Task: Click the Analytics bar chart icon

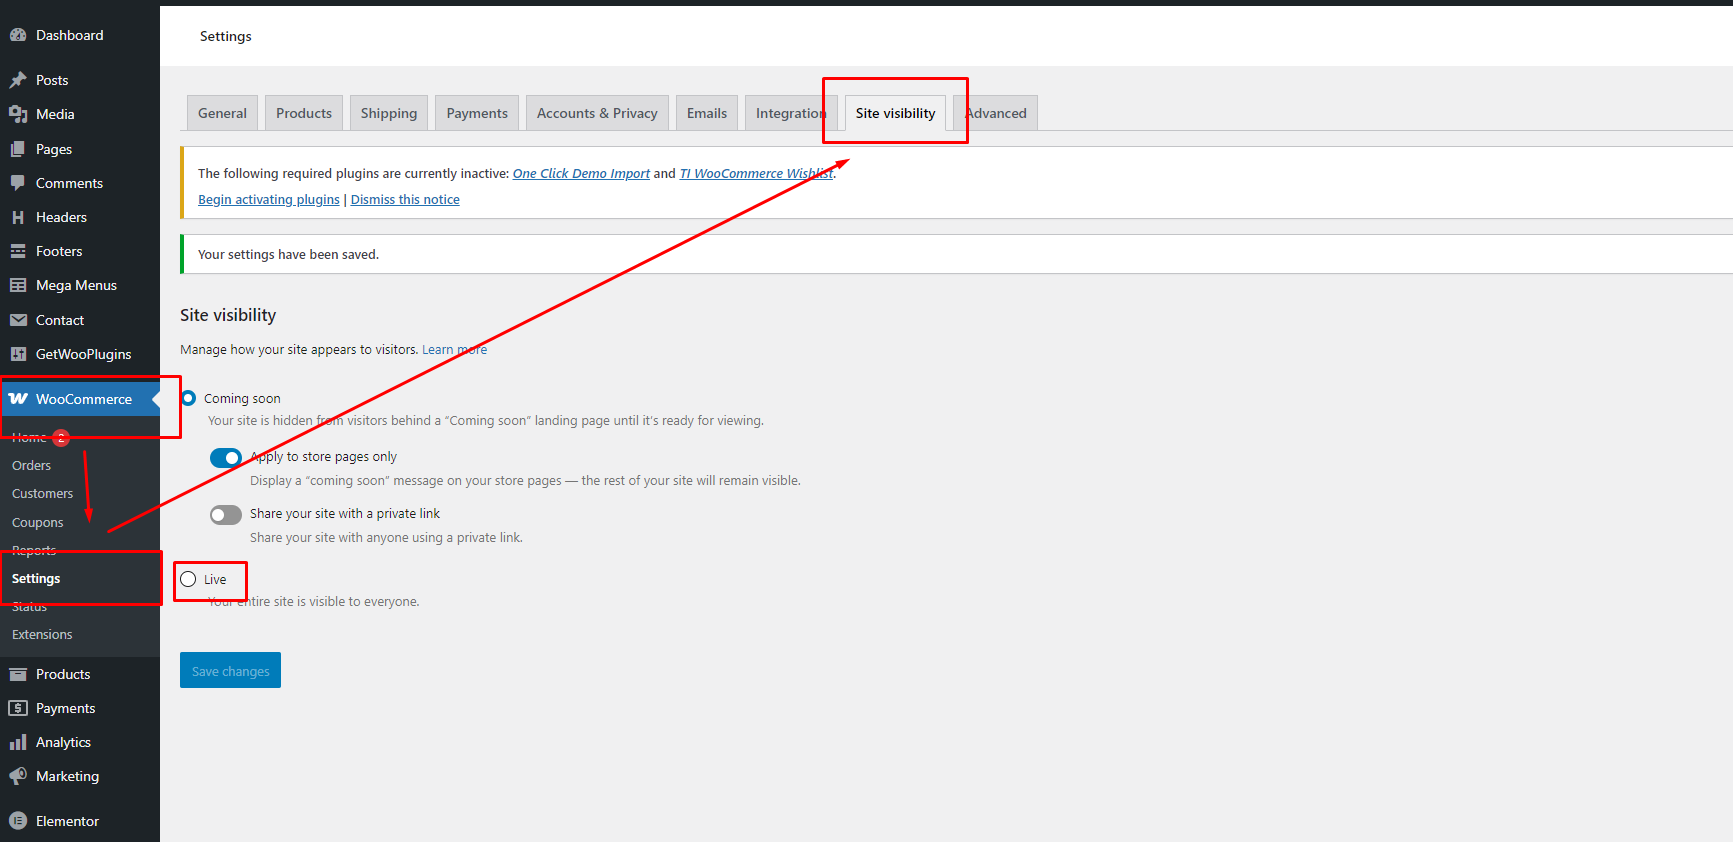Action: (18, 742)
